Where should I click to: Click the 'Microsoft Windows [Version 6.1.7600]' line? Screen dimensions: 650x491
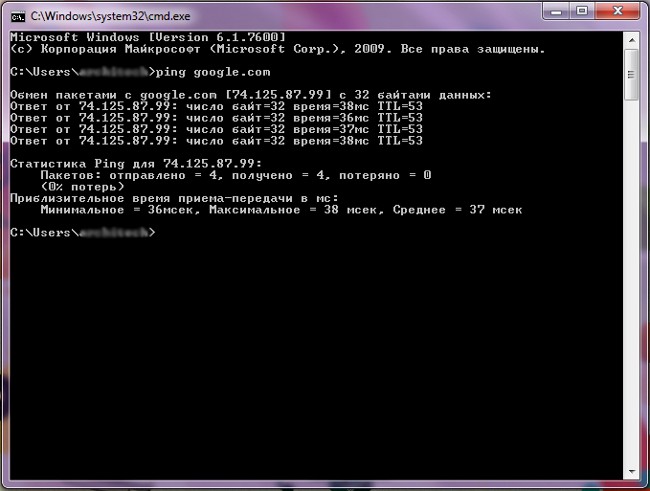(x=148, y=37)
